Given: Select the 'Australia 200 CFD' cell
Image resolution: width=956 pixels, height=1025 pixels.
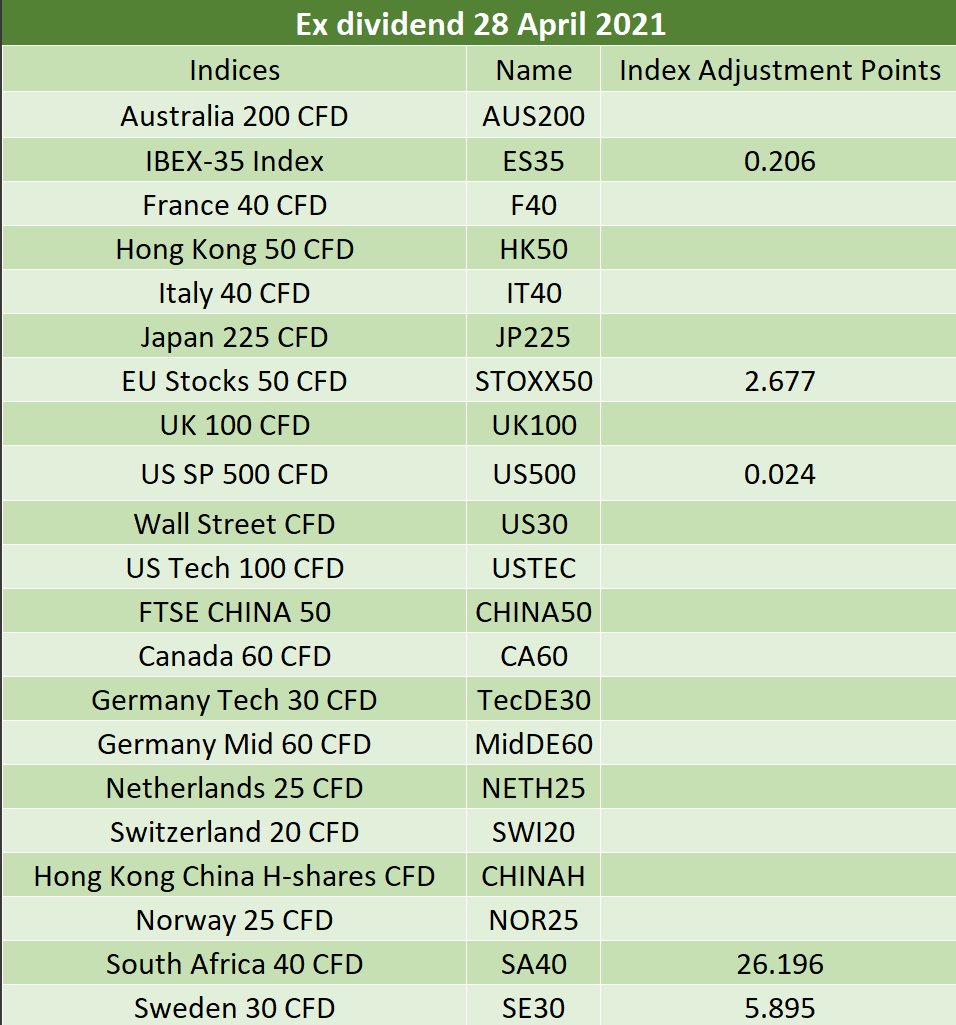Looking at the screenshot, I should coord(234,116).
